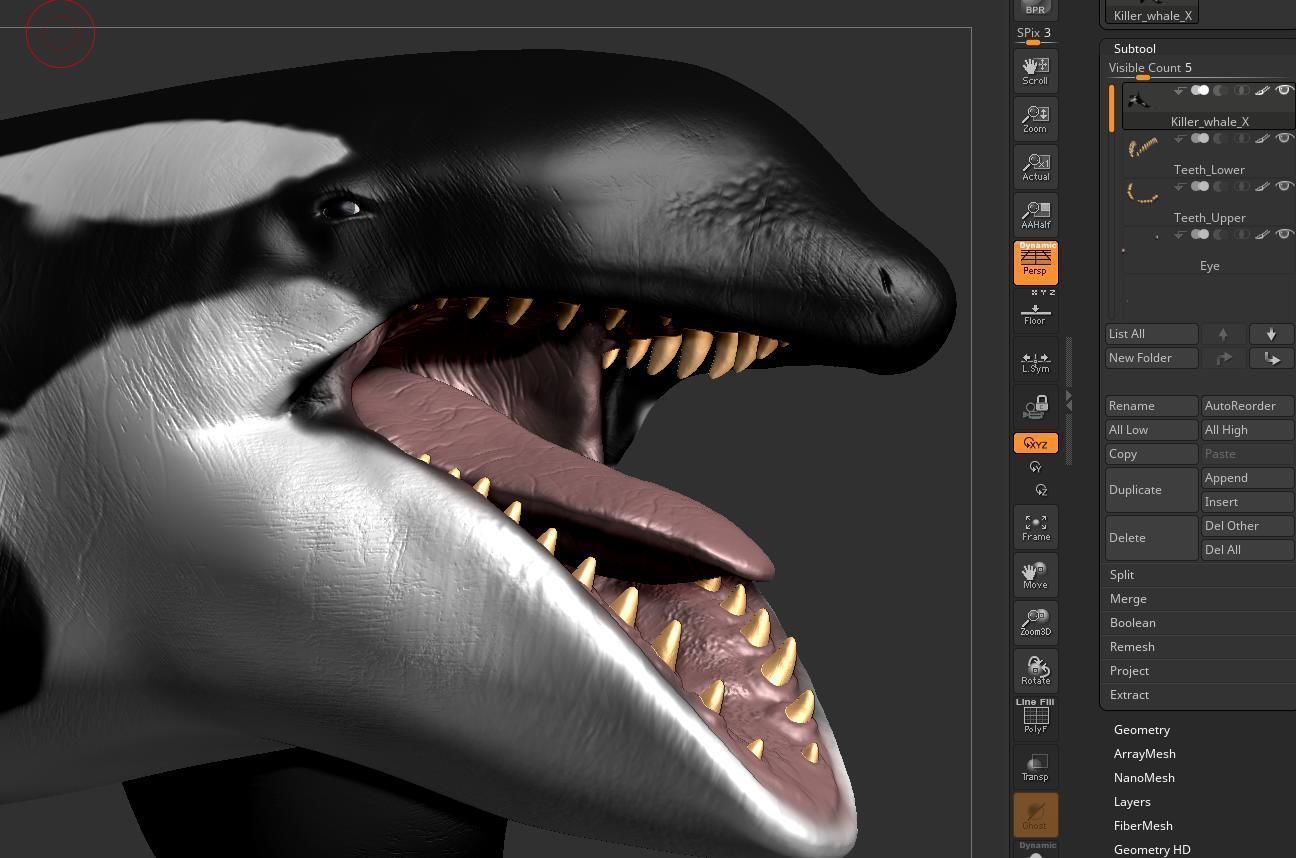Hide the Killer_whale_X subtool via eye icon
Viewport: 1296px width, 858px height.
pyautogui.click(x=1284, y=91)
